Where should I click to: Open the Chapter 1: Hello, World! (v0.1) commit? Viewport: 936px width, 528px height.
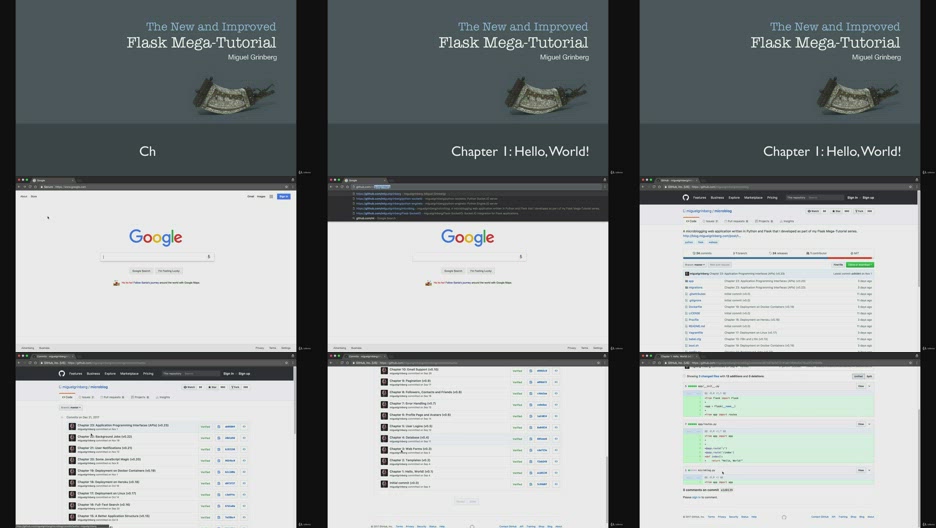411,471
